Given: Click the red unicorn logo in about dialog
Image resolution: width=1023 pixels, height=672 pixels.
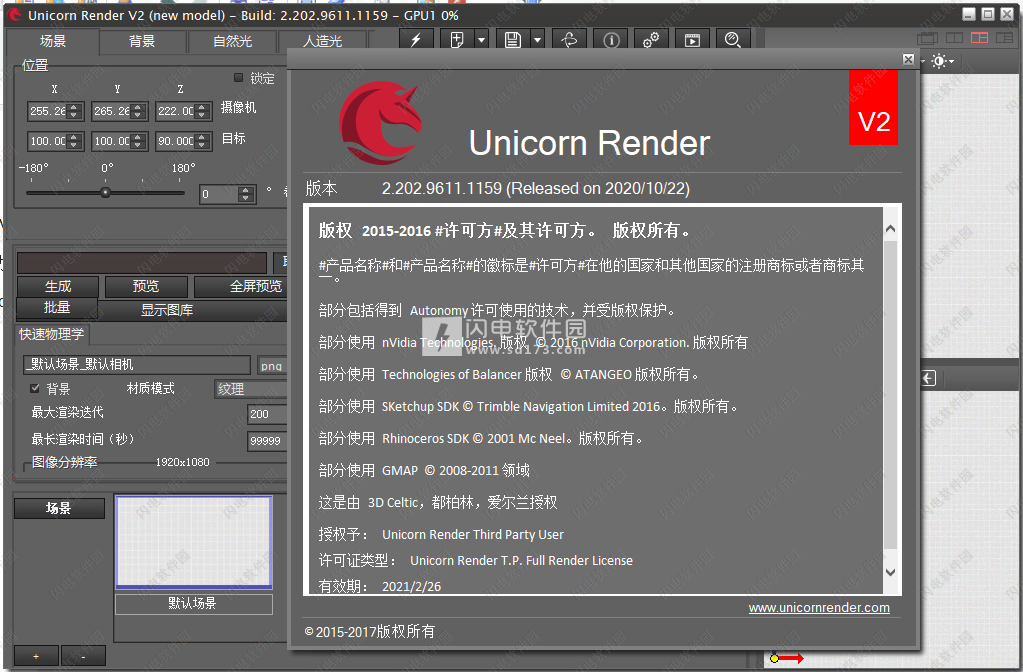Looking at the screenshot, I should coord(381,122).
